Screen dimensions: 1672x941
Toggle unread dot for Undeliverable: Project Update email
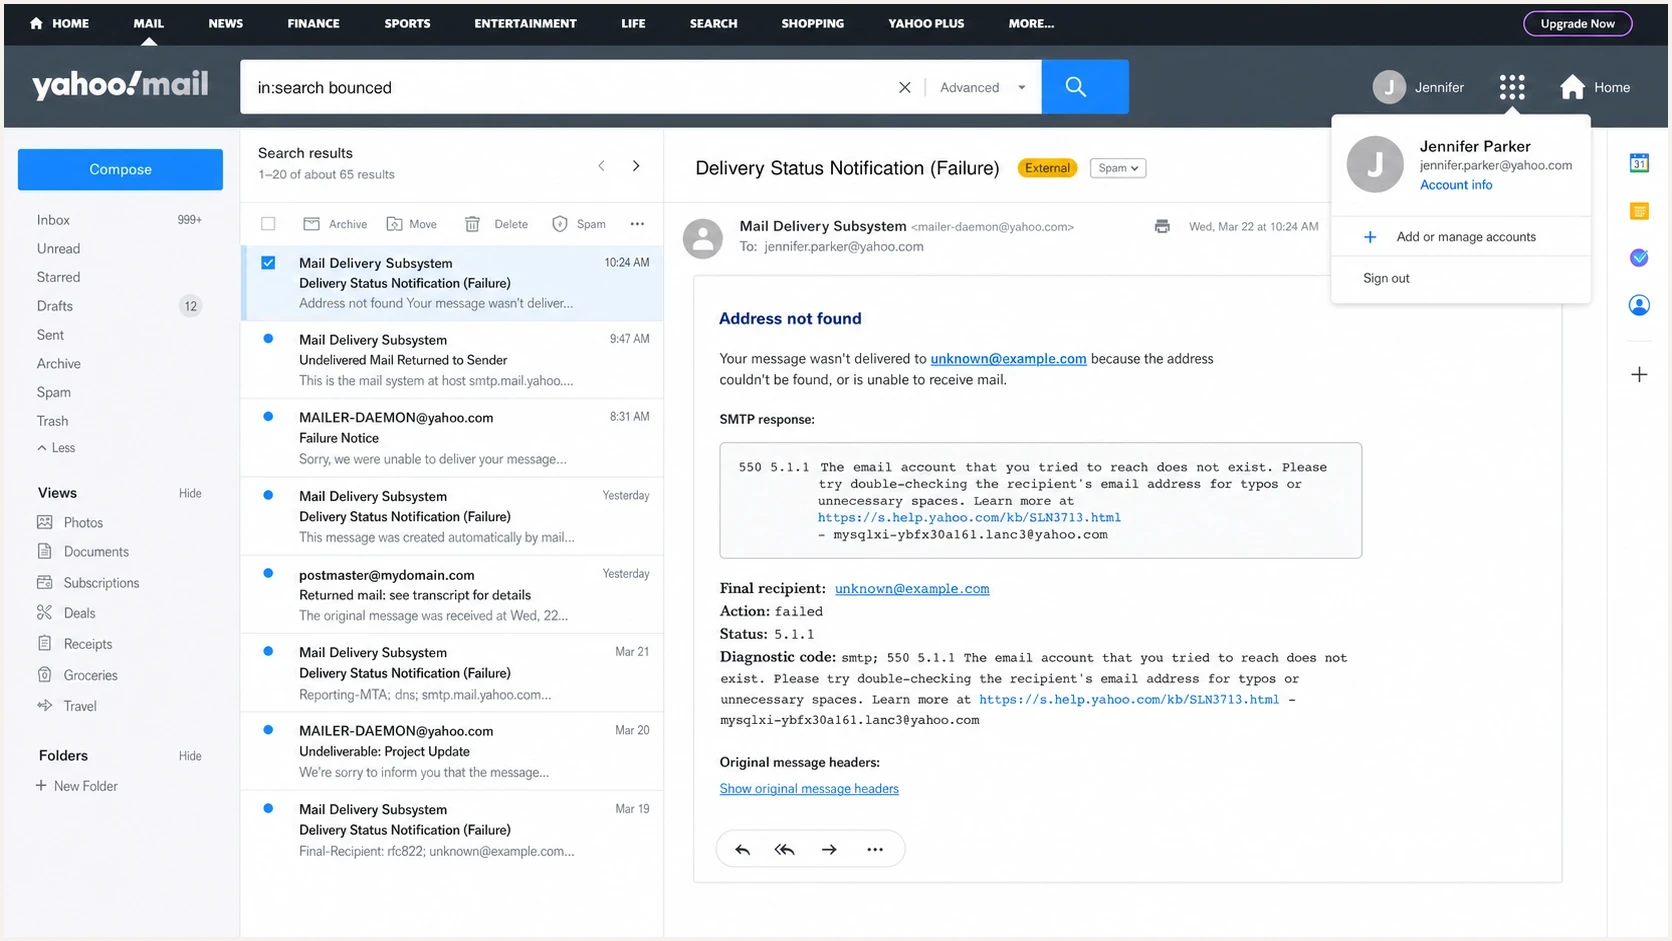click(268, 730)
